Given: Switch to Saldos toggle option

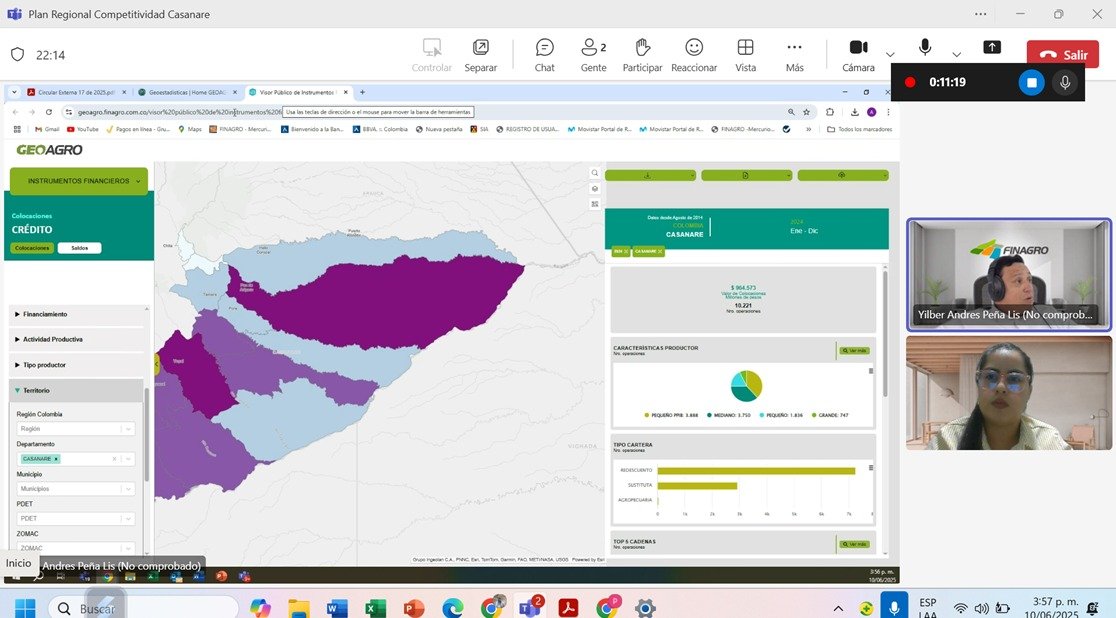Looking at the screenshot, I should tap(79, 248).
